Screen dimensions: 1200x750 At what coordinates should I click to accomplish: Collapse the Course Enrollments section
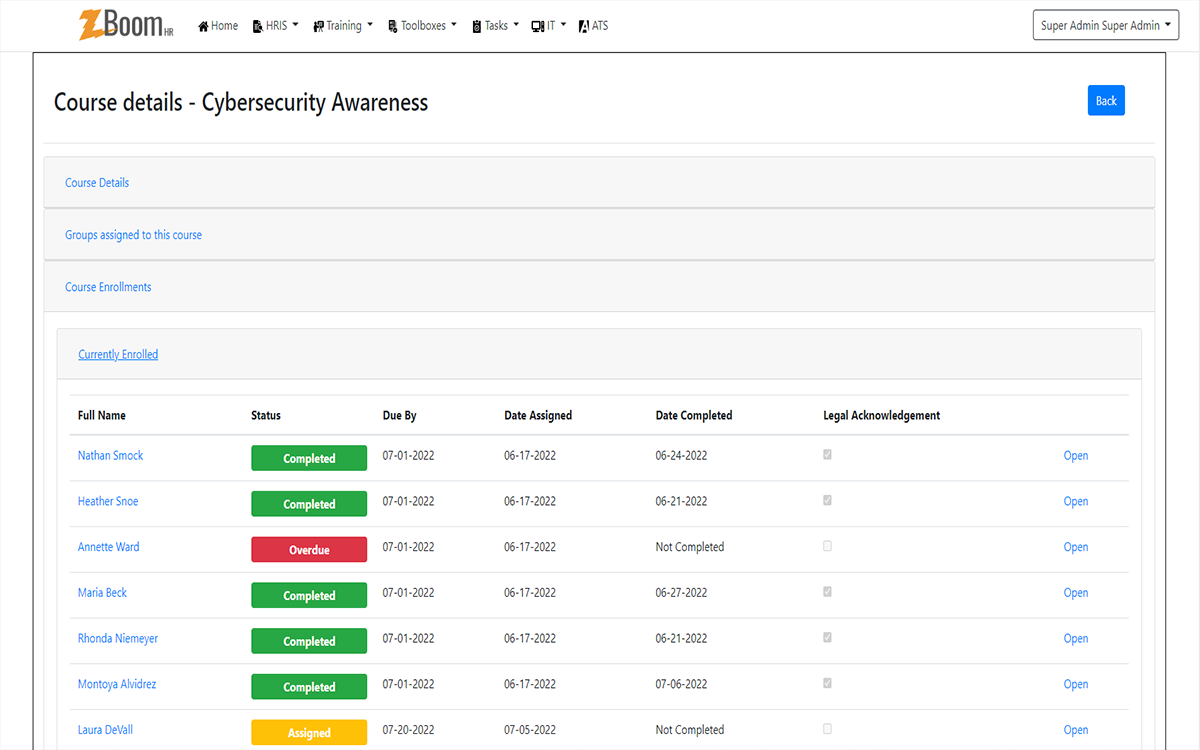click(x=108, y=287)
